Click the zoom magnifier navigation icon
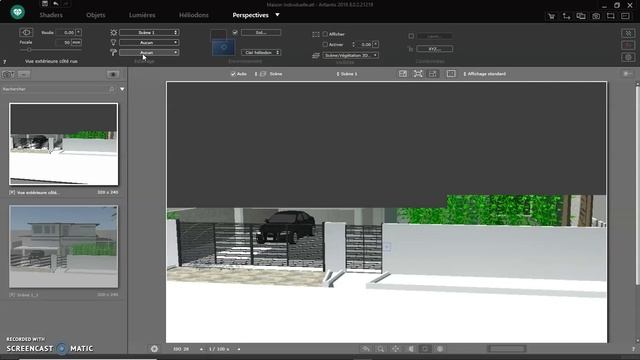Screen dimensions: 640x360 (380, 349)
